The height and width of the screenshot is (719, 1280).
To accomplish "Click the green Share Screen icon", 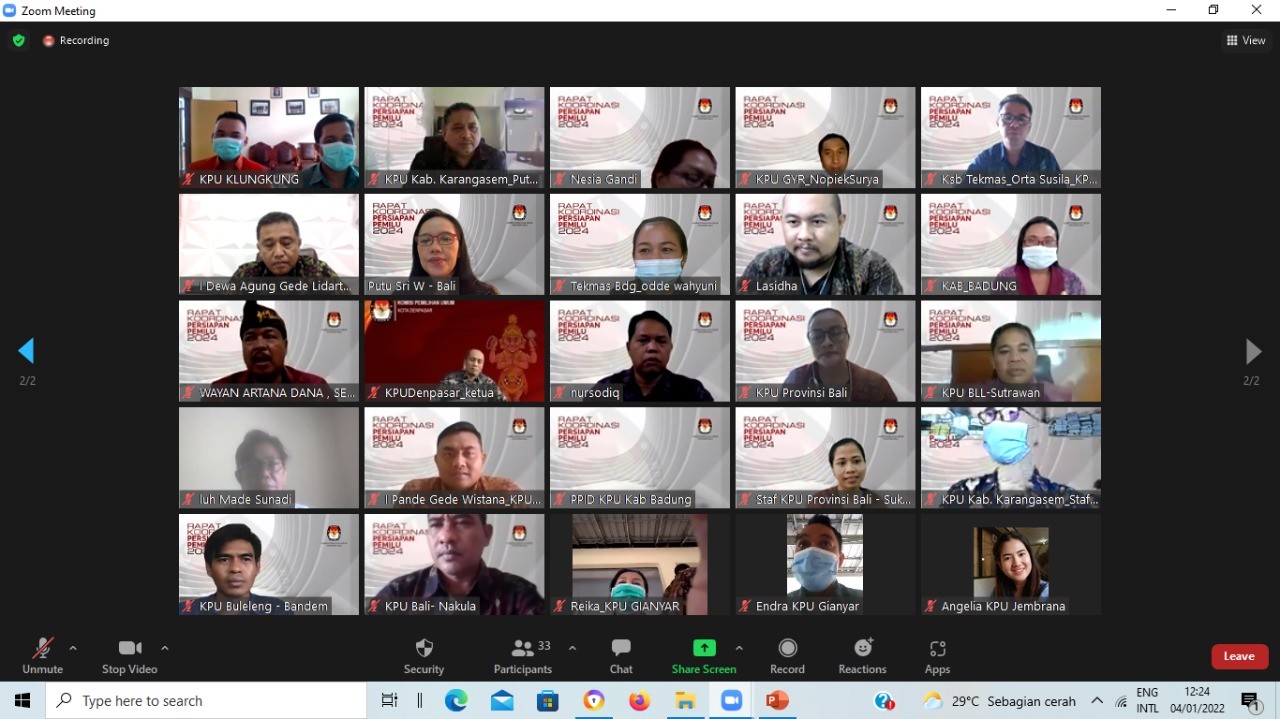I will 704,648.
